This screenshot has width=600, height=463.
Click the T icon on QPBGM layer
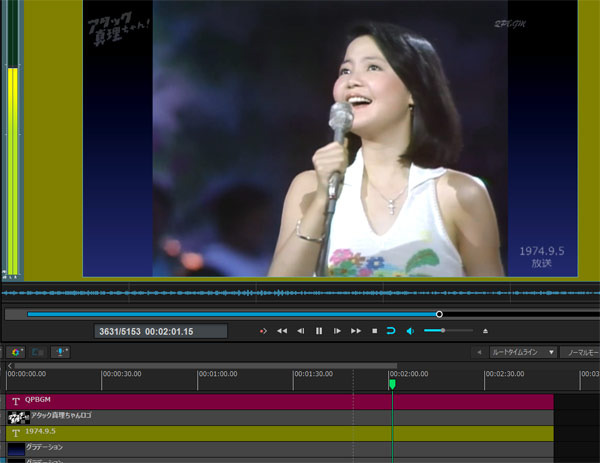pos(16,402)
